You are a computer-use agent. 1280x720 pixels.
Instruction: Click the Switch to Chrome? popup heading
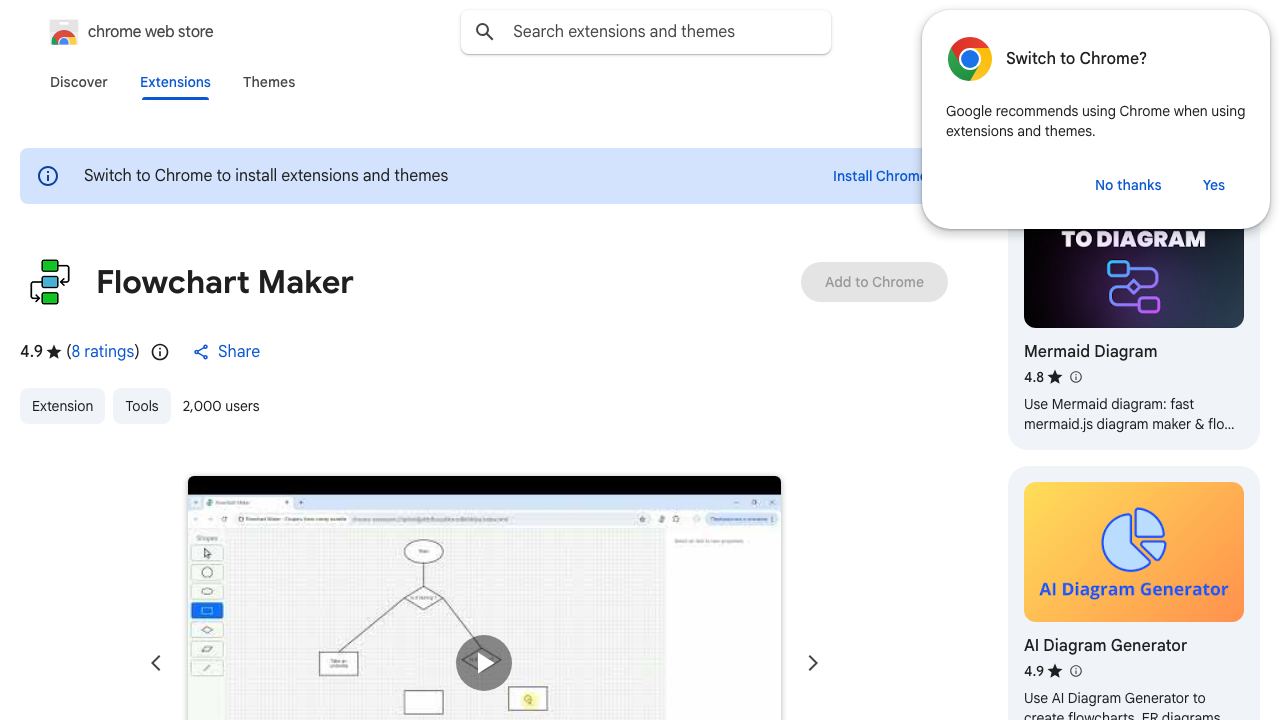point(1076,59)
